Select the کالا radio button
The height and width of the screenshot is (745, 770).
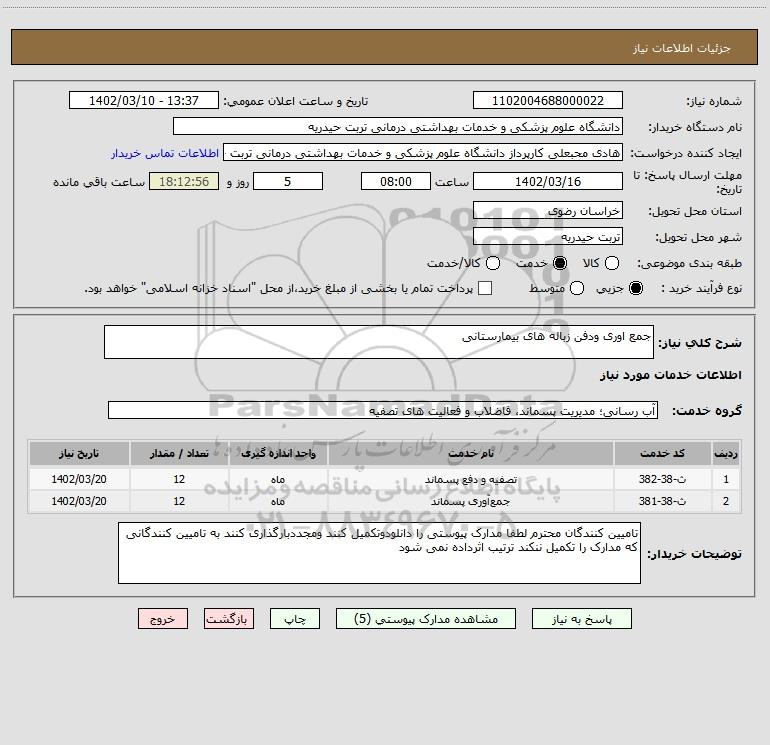611,263
